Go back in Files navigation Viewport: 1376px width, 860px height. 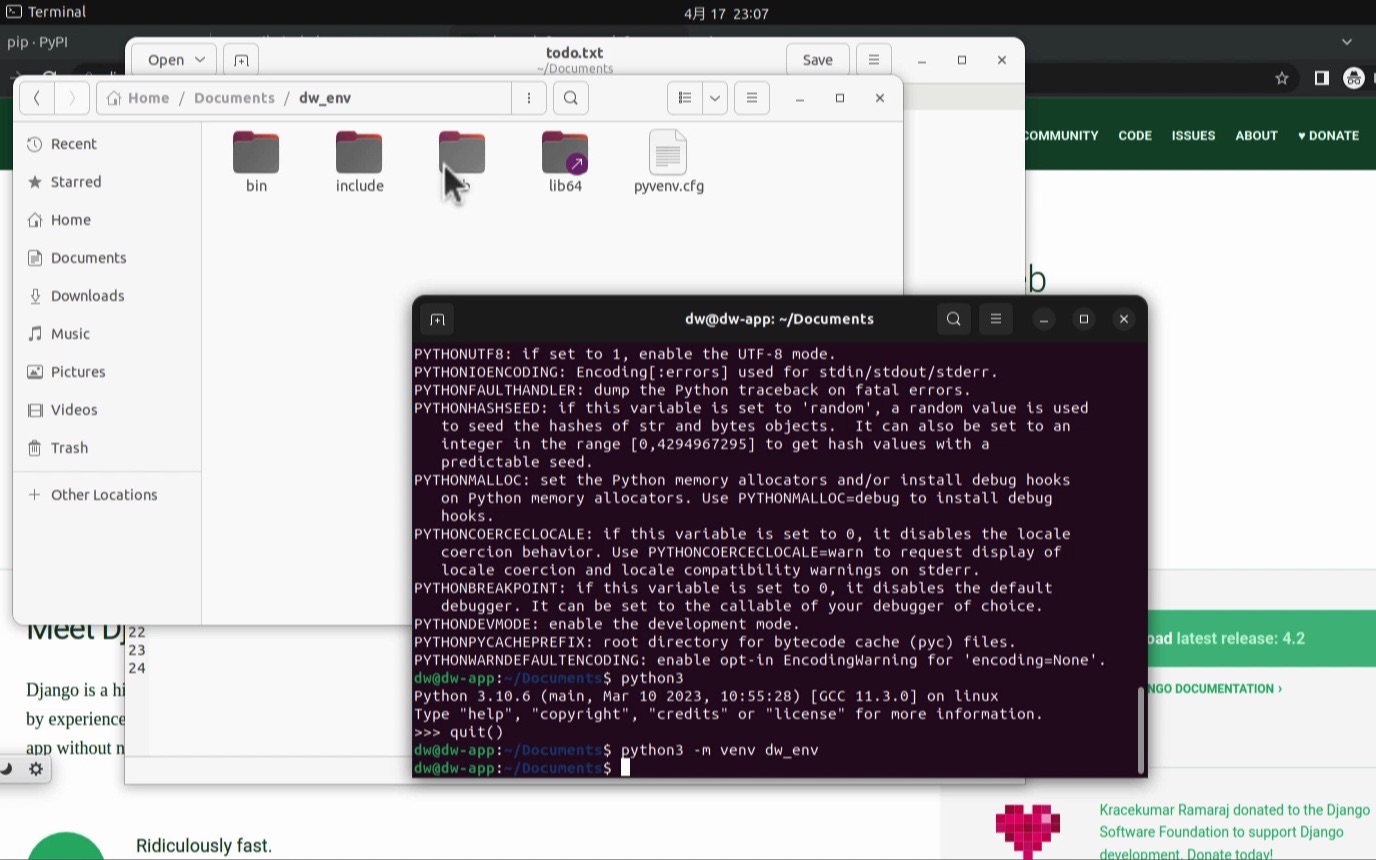(37, 98)
